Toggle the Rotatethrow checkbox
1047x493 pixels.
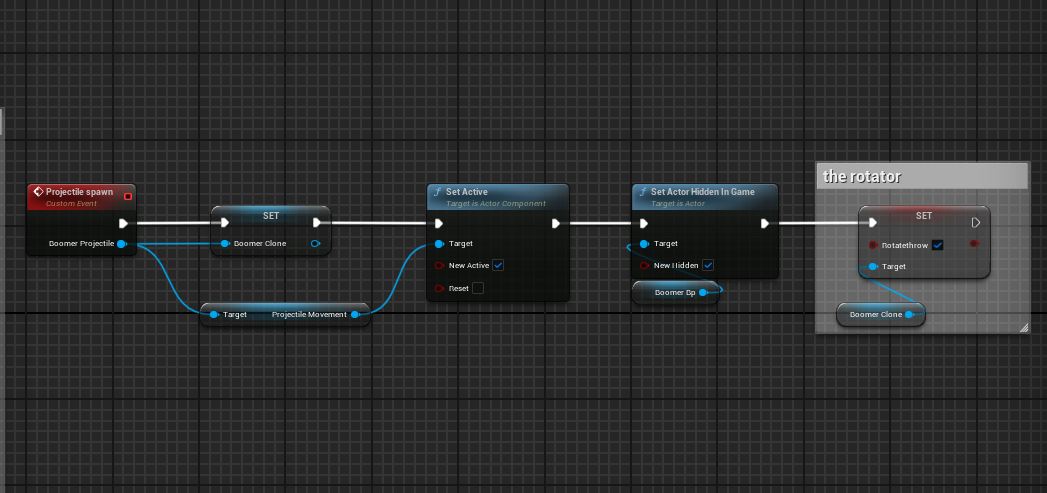point(938,245)
